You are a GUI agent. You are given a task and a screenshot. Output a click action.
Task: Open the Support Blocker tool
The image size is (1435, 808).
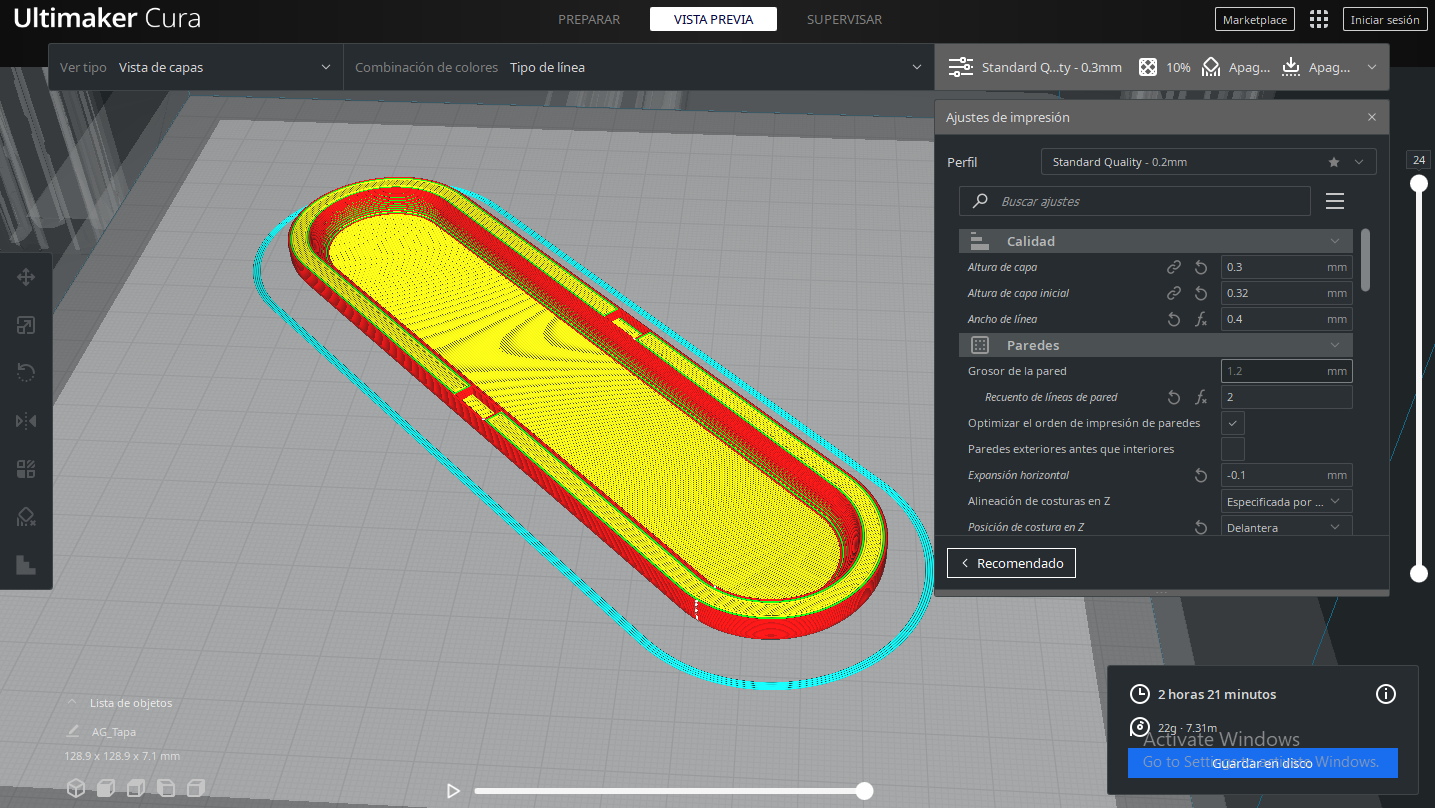pos(26,517)
